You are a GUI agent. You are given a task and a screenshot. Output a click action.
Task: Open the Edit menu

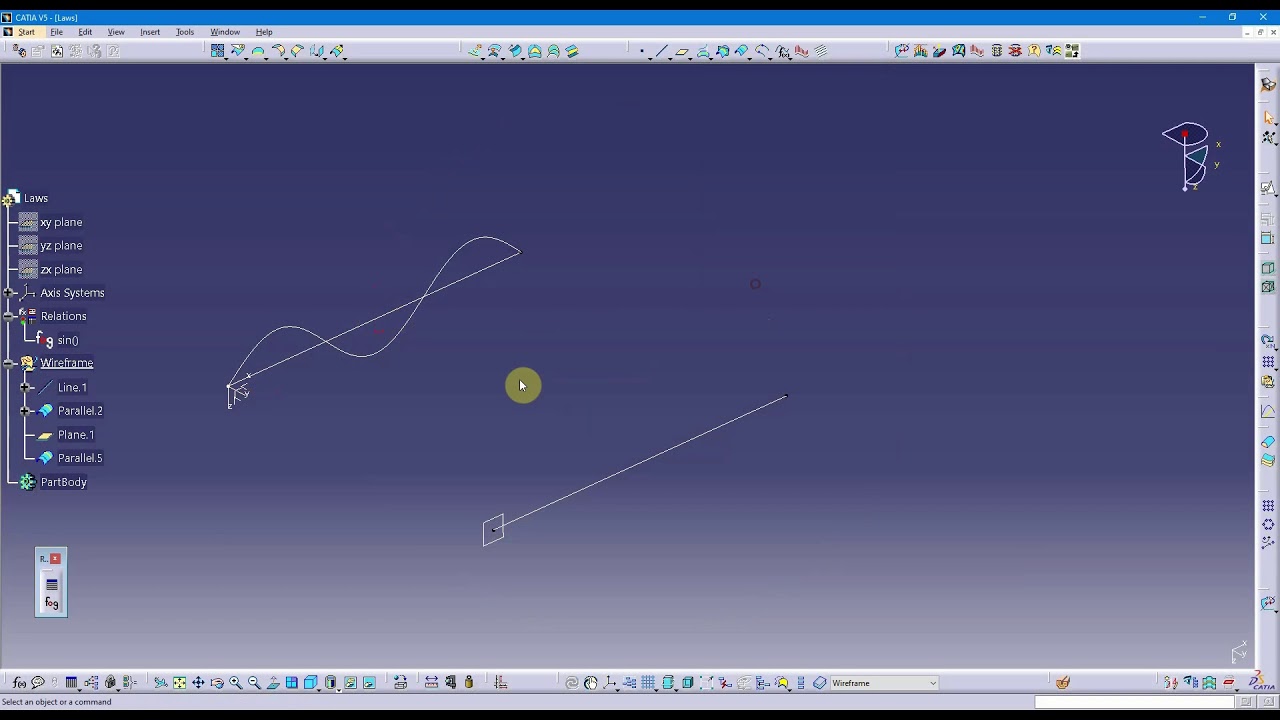[85, 32]
